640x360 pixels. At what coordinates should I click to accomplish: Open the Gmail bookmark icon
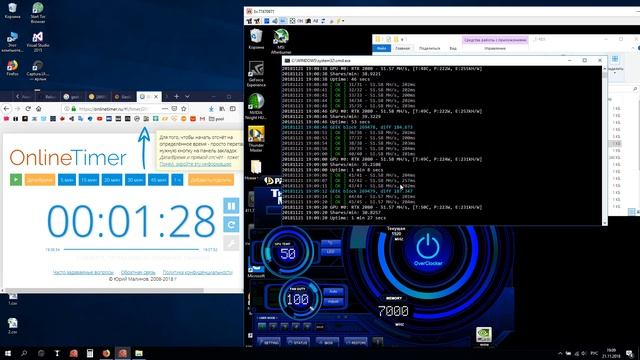point(202,119)
